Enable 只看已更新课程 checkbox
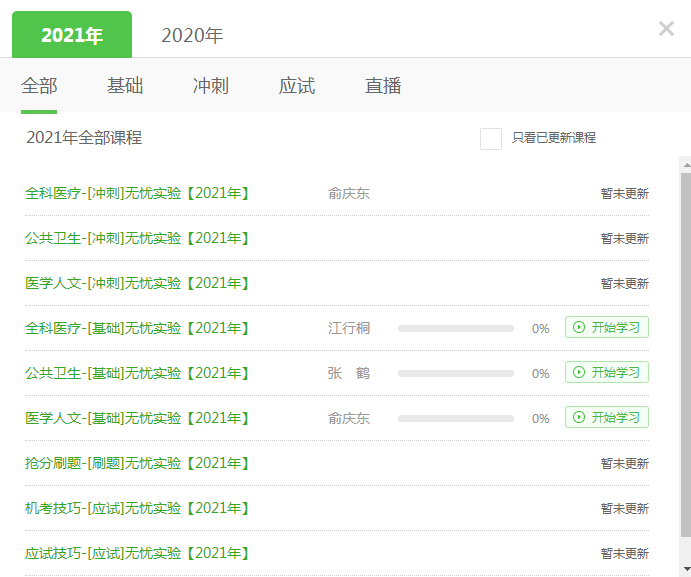 click(491, 139)
